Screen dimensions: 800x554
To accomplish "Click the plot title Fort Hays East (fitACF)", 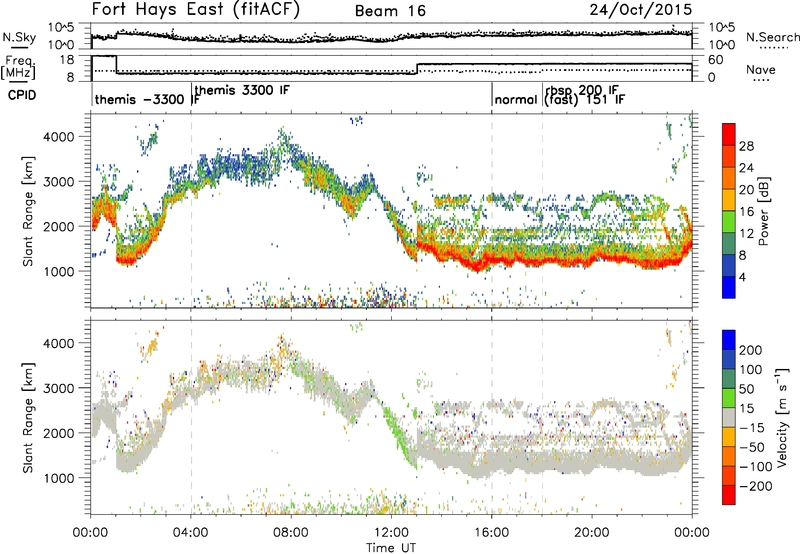I will [196, 10].
